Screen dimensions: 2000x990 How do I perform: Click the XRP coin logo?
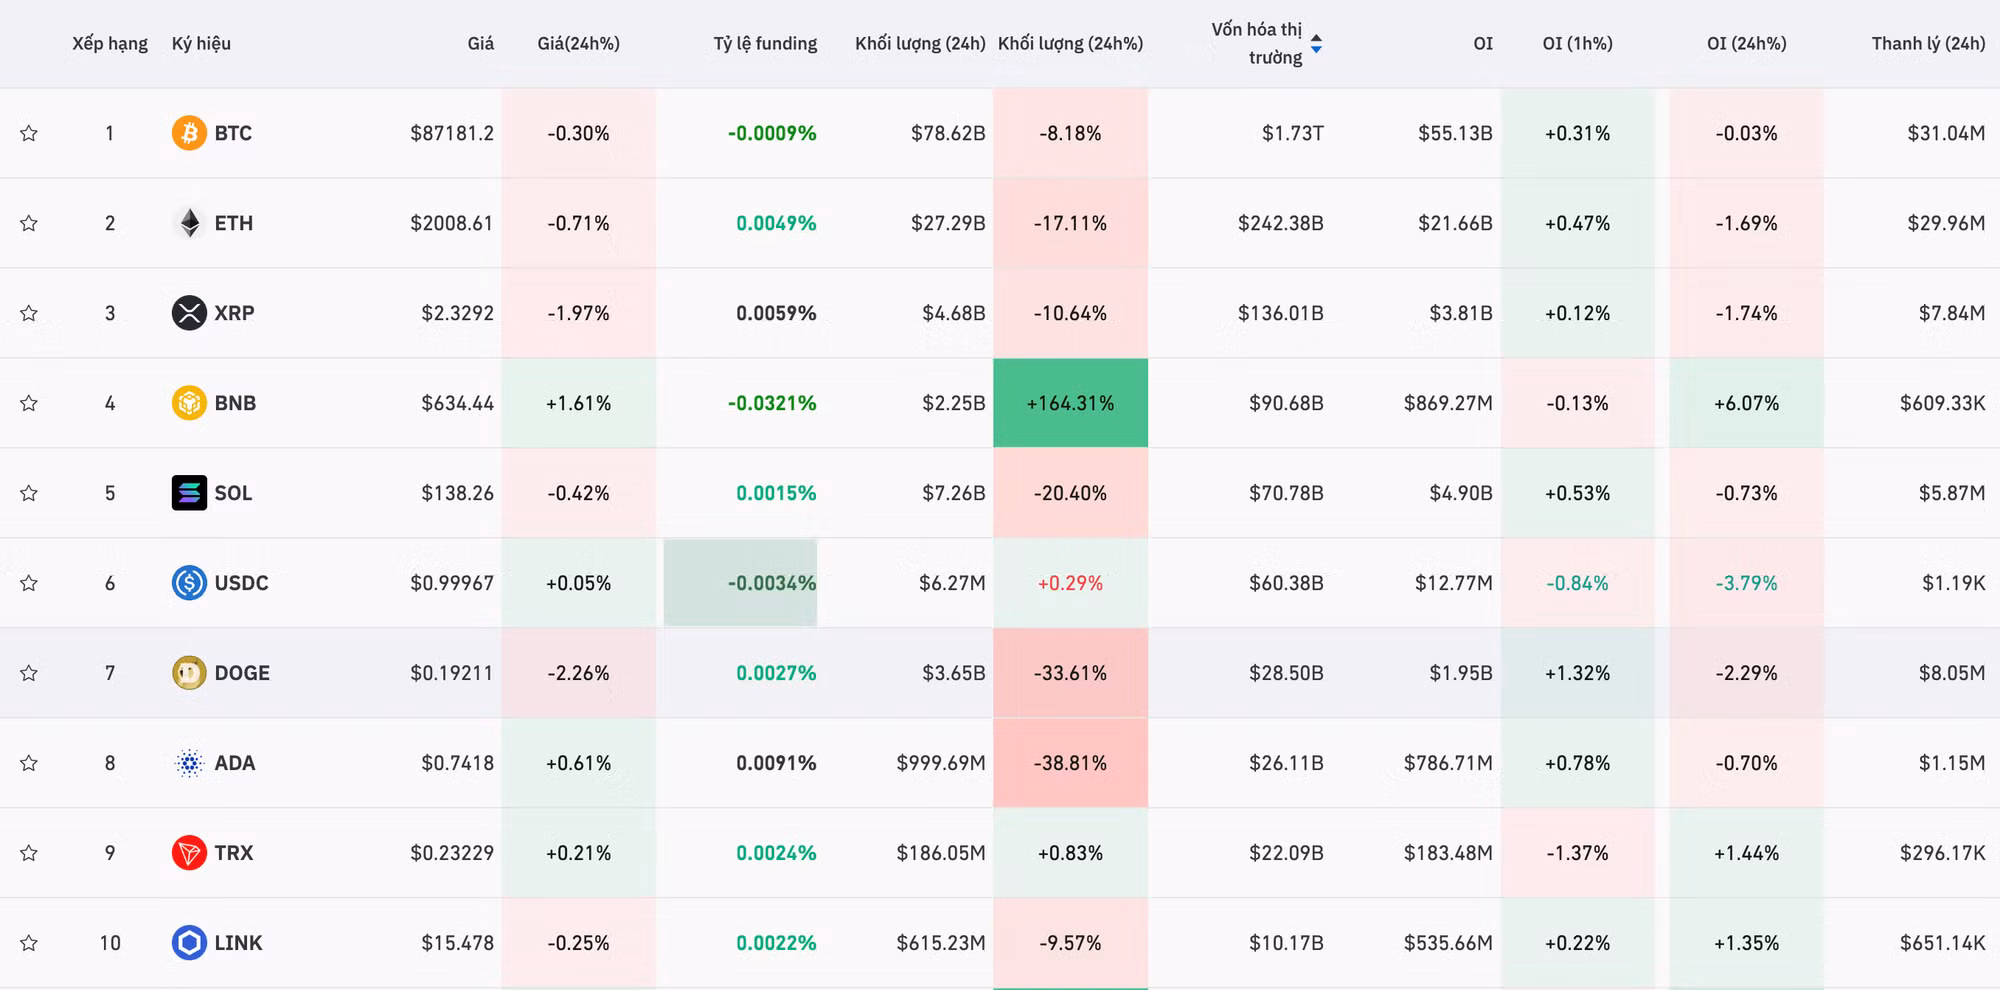(x=189, y=313)
